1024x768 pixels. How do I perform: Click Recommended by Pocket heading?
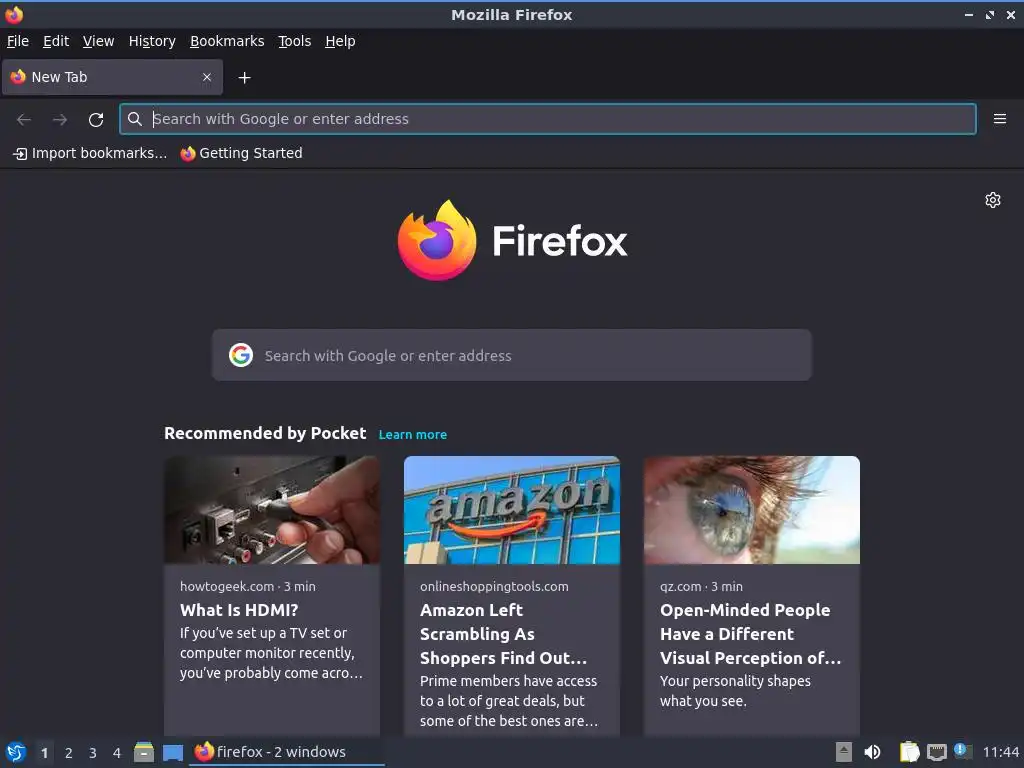265,433
